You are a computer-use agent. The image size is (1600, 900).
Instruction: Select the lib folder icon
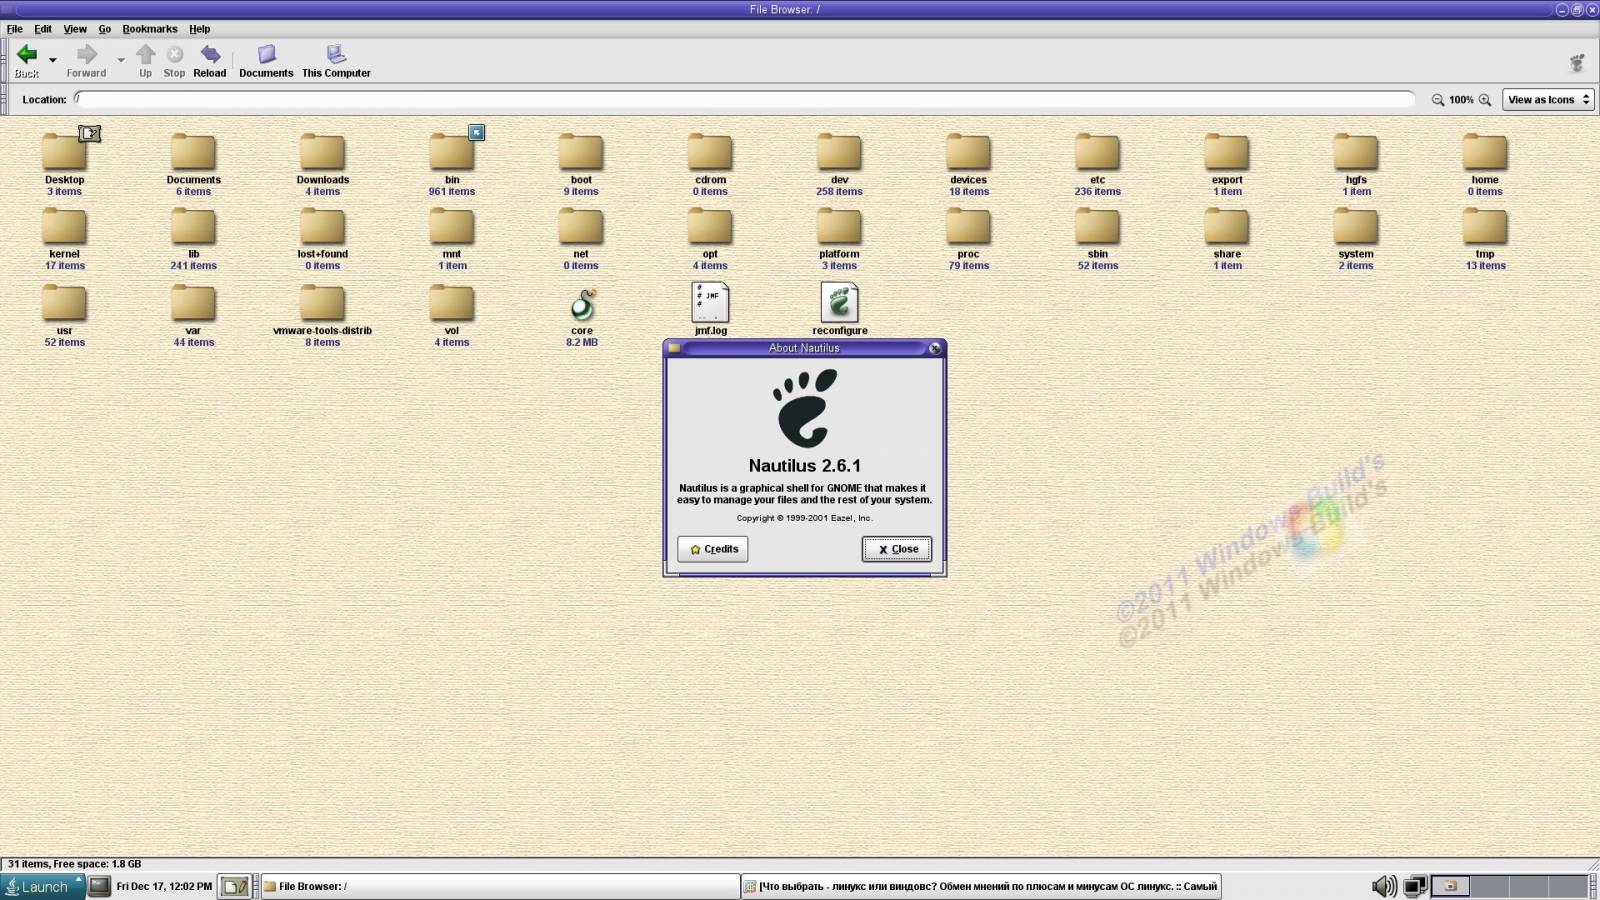pyautogui.click(x=193, y=226)
